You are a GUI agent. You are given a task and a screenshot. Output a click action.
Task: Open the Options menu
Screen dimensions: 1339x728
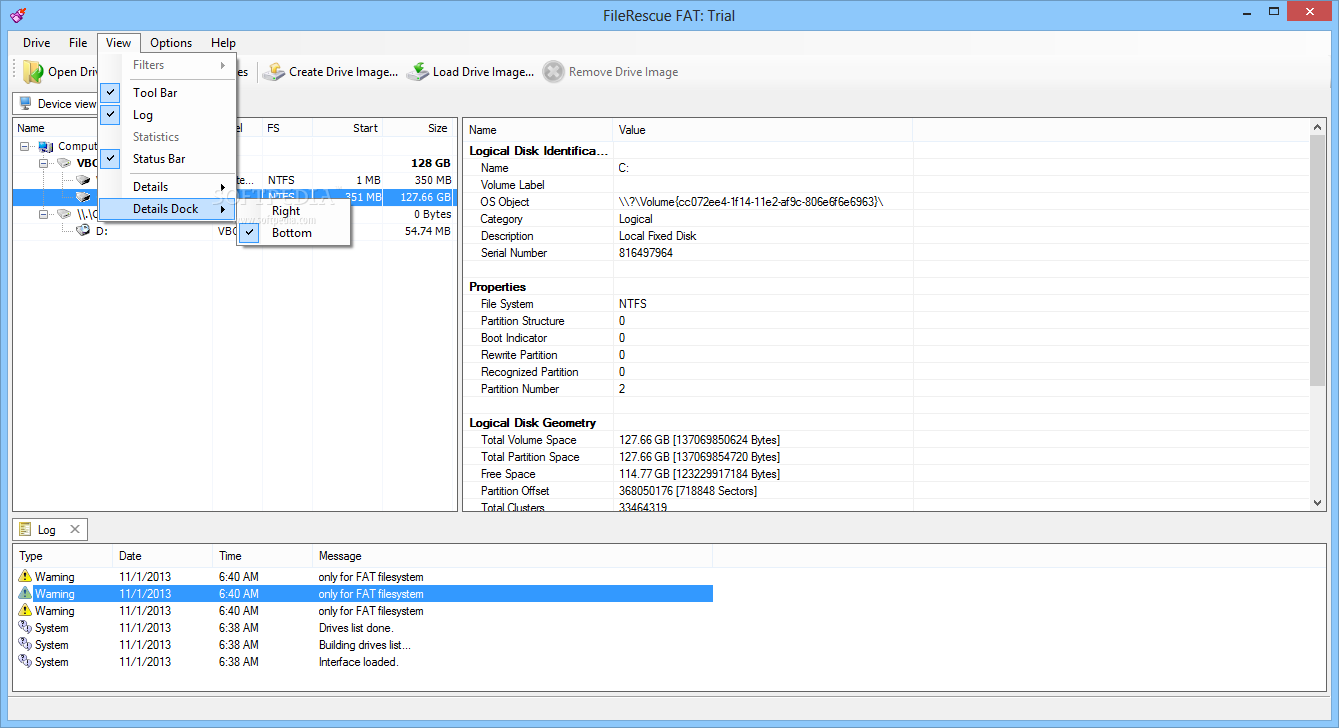click(171, 43)
